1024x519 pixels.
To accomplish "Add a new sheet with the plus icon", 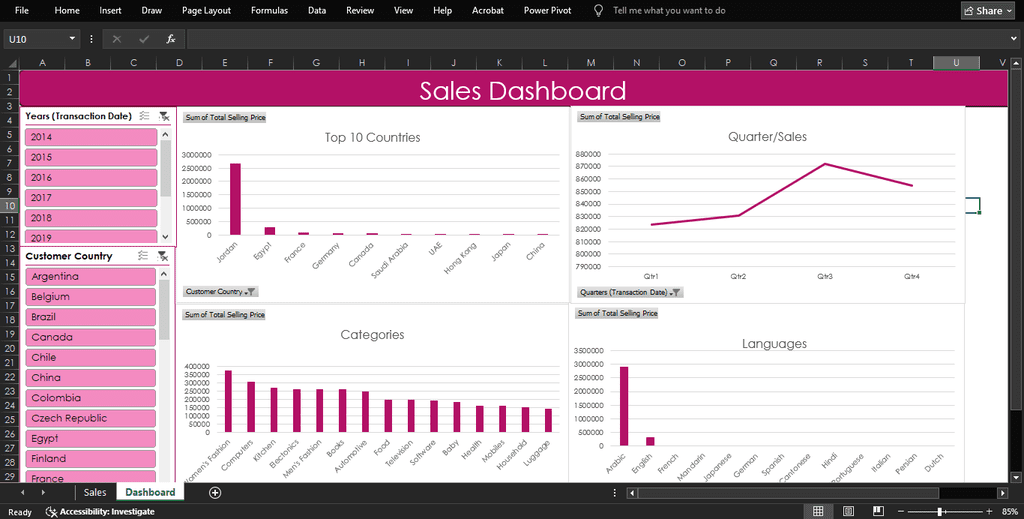I will pos(214,492).
